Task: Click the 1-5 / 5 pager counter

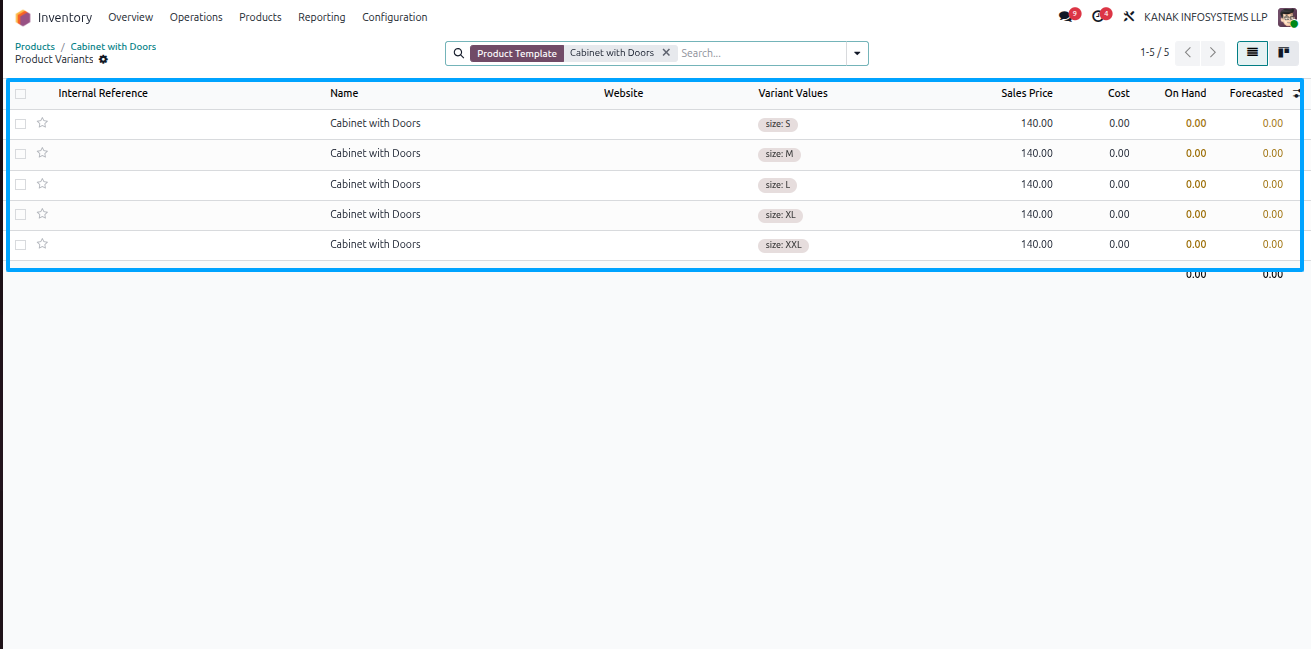Action: (x=1154, y=53)
